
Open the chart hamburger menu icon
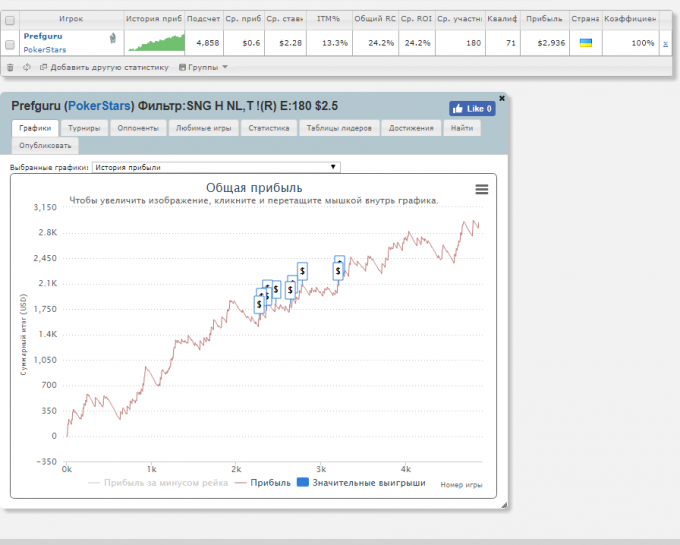tap(482, 189)
